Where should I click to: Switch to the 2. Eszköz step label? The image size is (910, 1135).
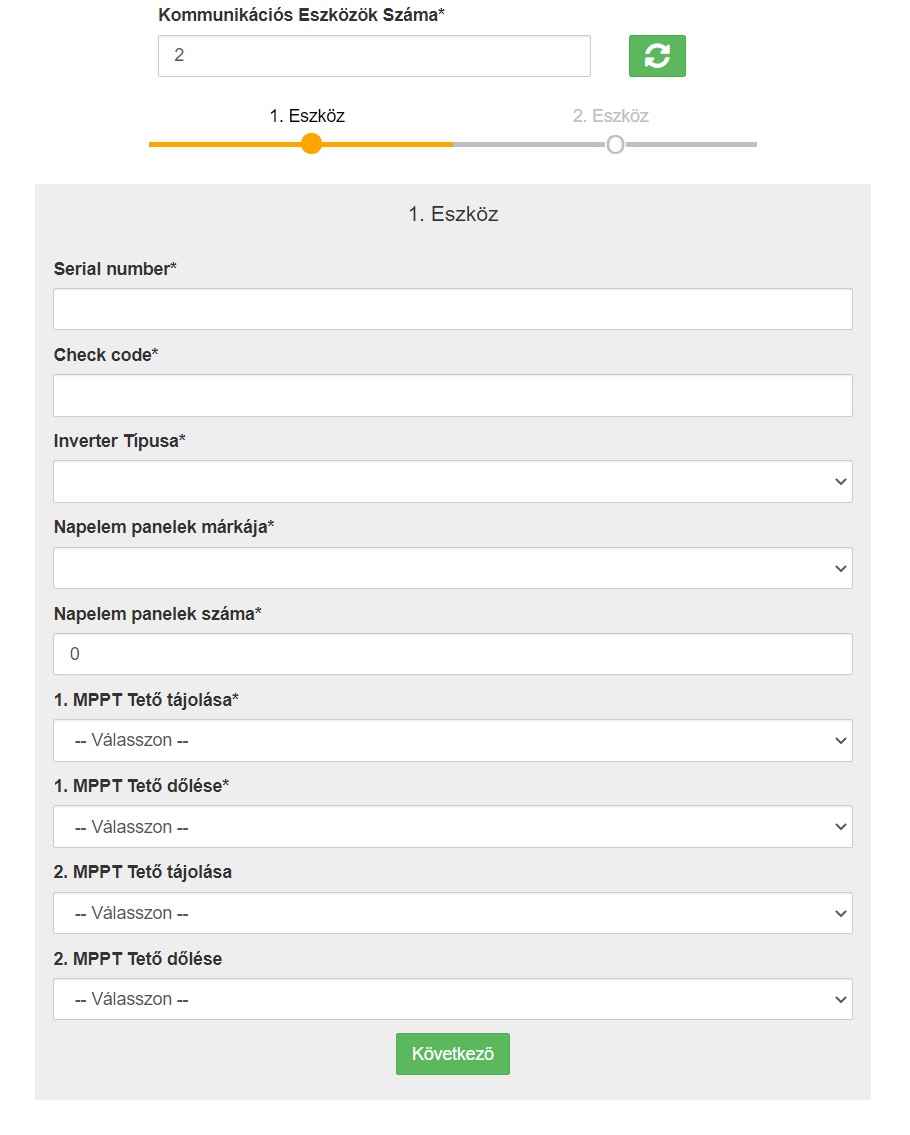click(610, 116)
